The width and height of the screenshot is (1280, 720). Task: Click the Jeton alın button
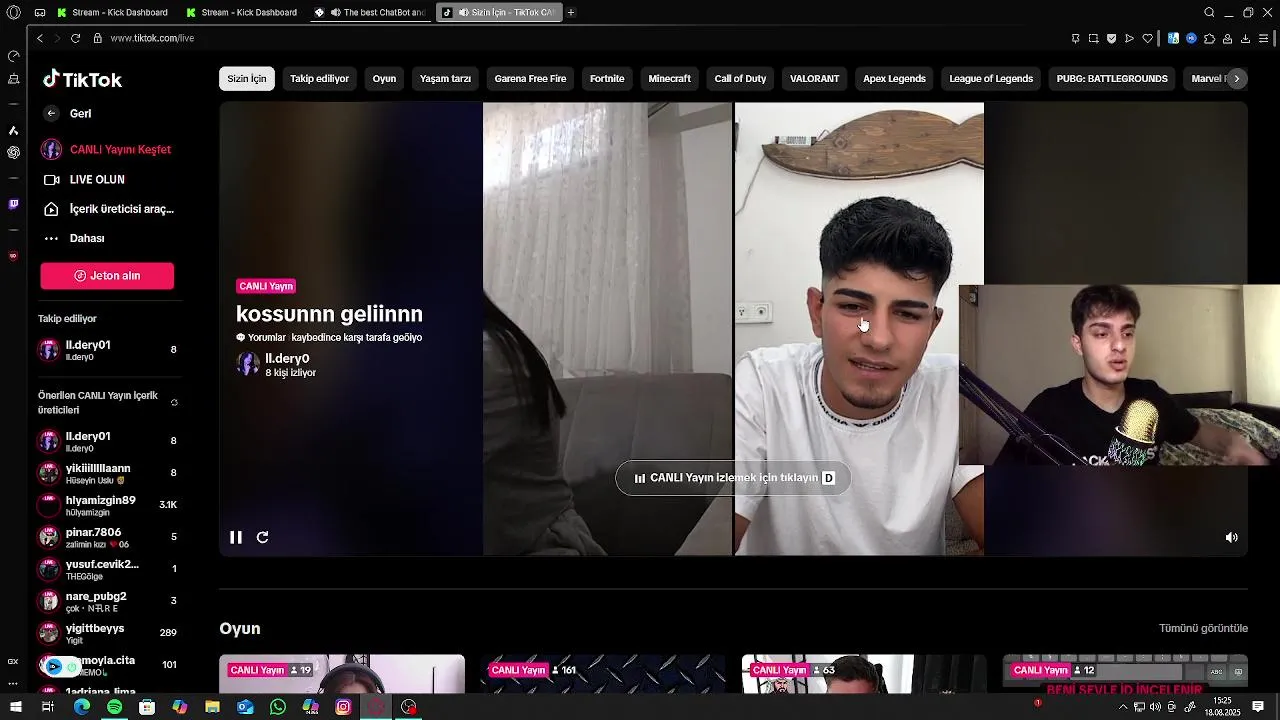(107, 276)
